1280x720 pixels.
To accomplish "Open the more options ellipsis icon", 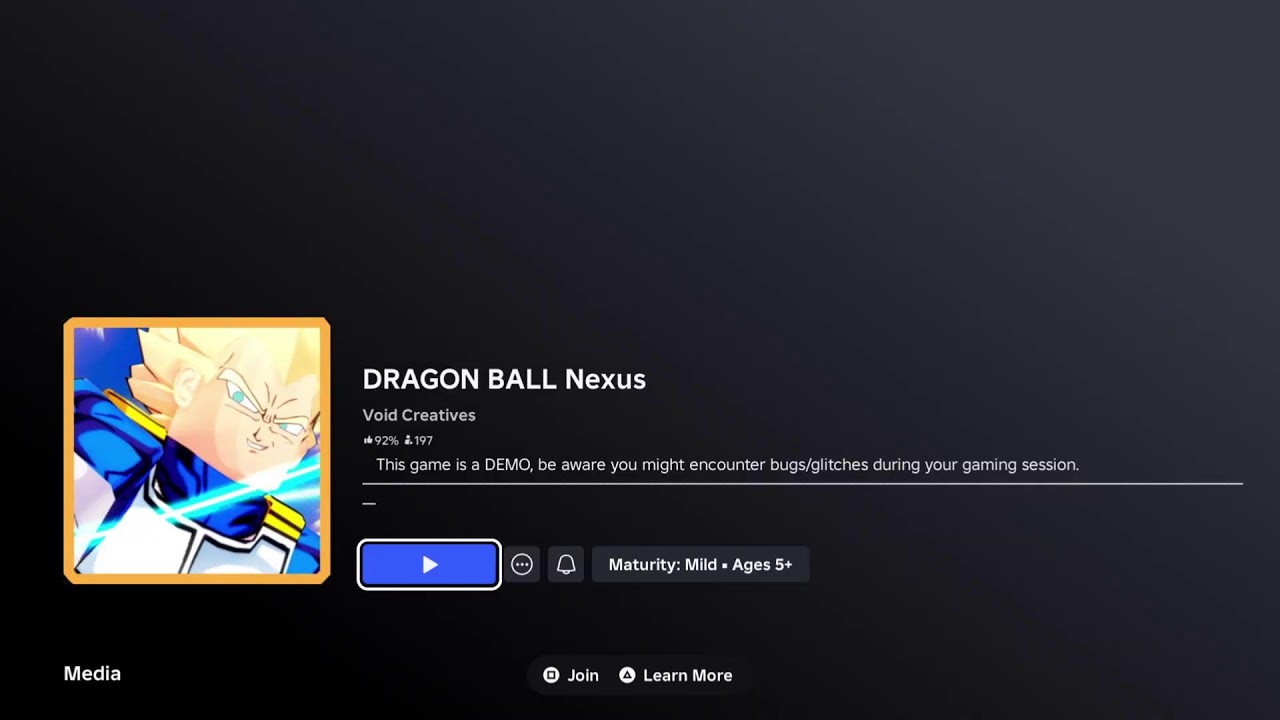I will point(522,565).
